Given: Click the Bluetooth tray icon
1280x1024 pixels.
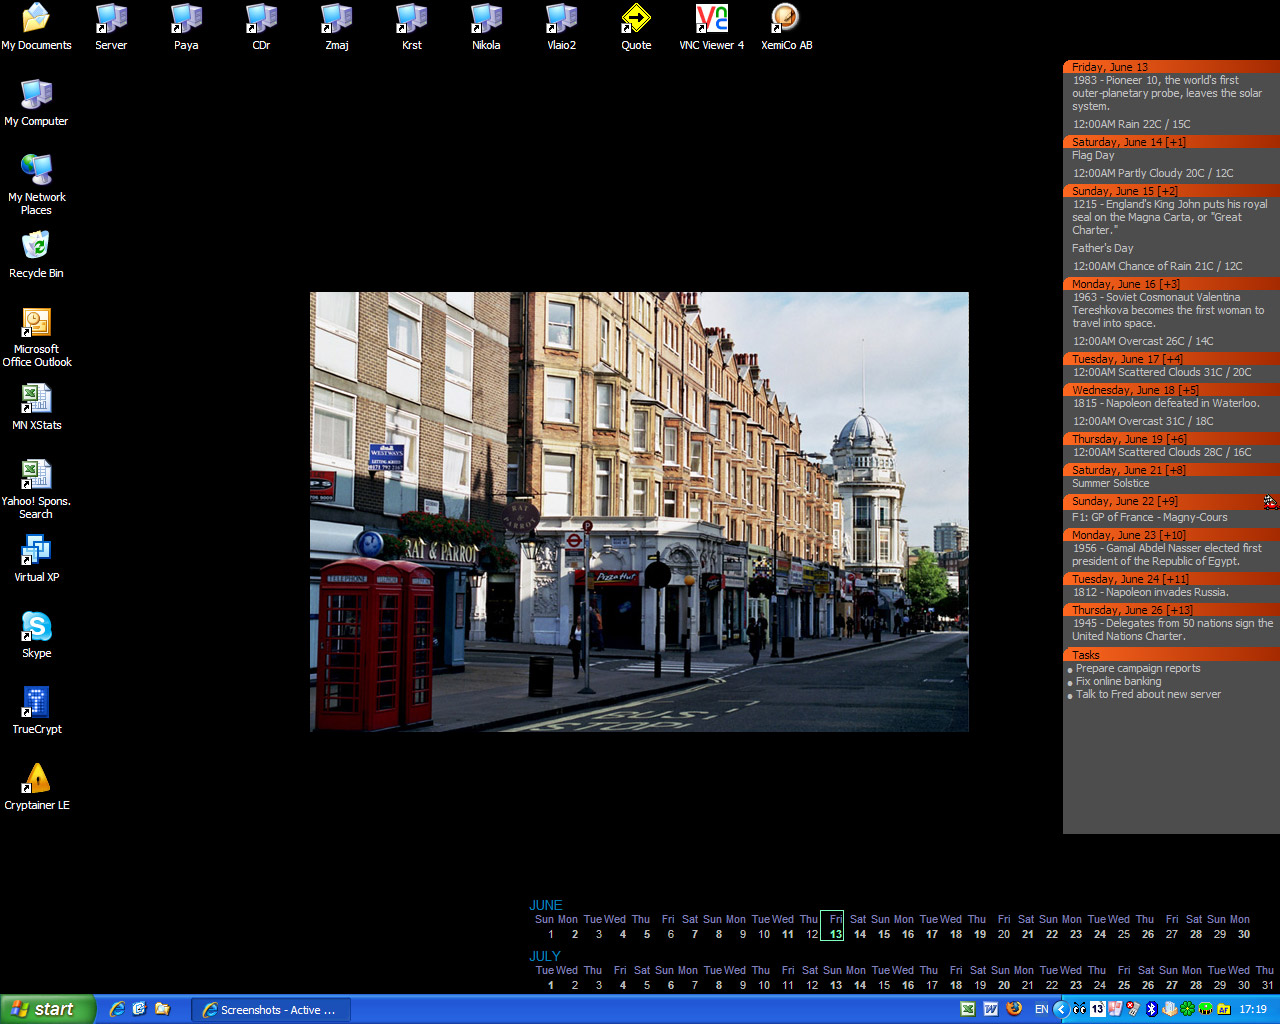Looking at the screenshot, I should [1151, 1009].
